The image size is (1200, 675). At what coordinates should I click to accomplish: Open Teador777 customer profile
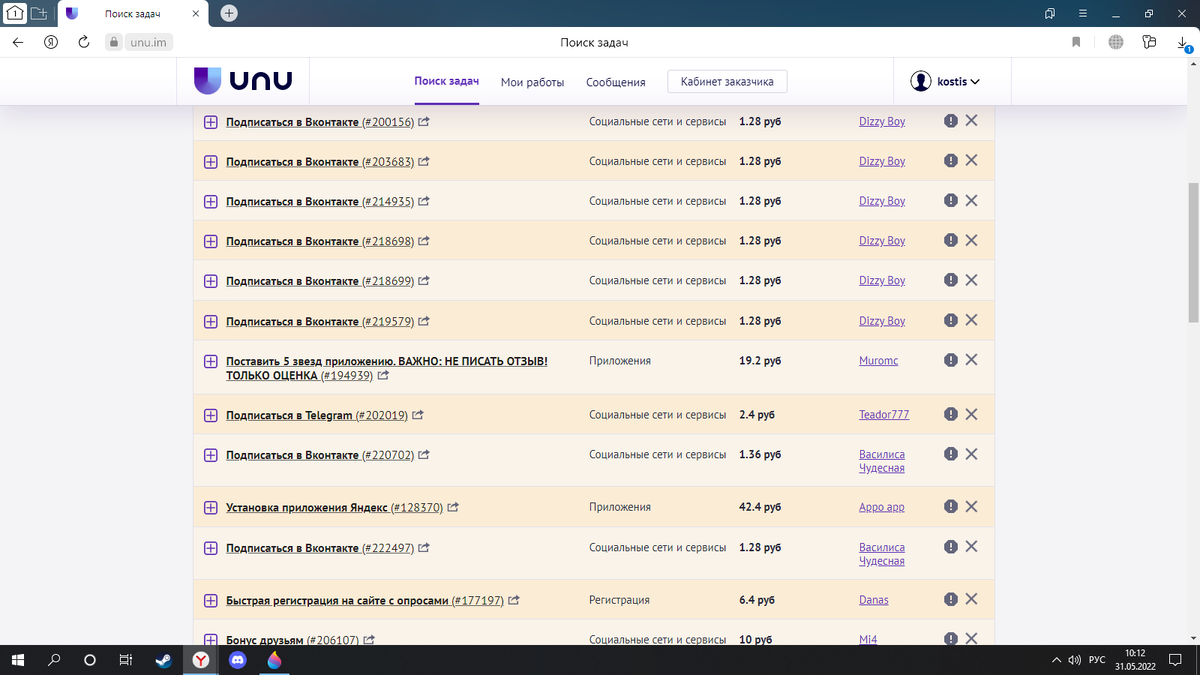point(884,414)
